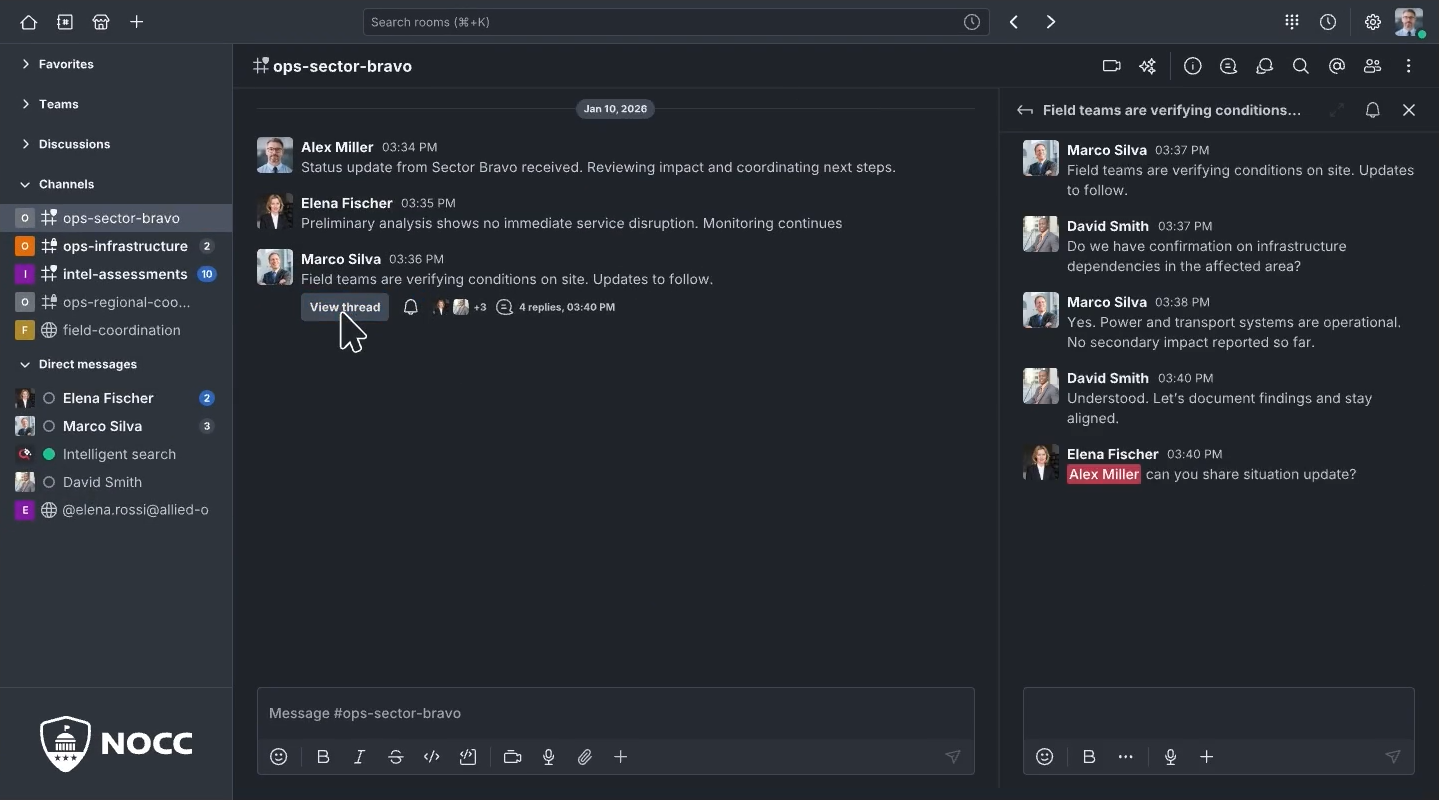Show mentions with the @ icon

point(1337,66)
